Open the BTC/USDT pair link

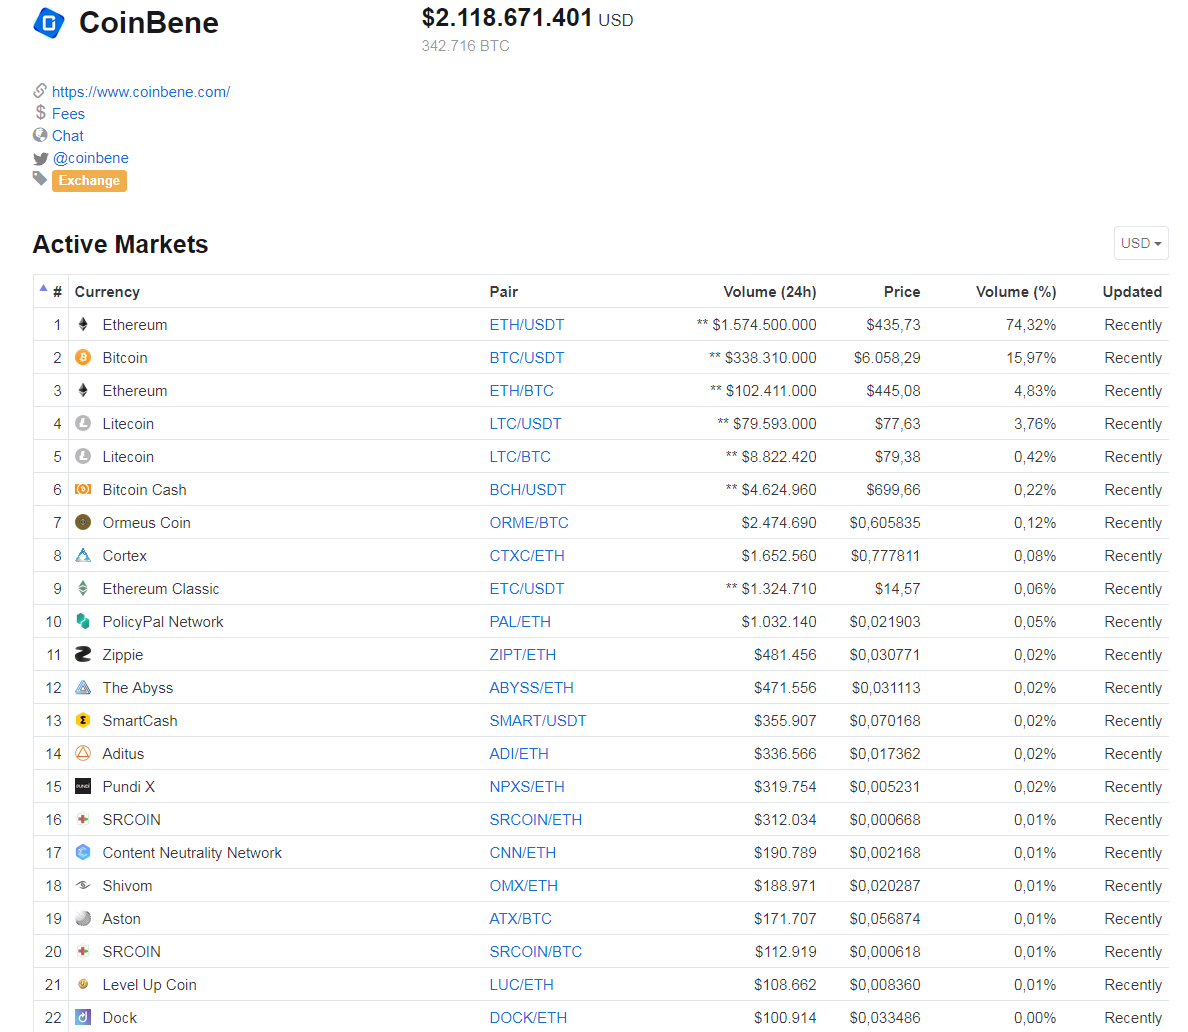coord(527,358)
